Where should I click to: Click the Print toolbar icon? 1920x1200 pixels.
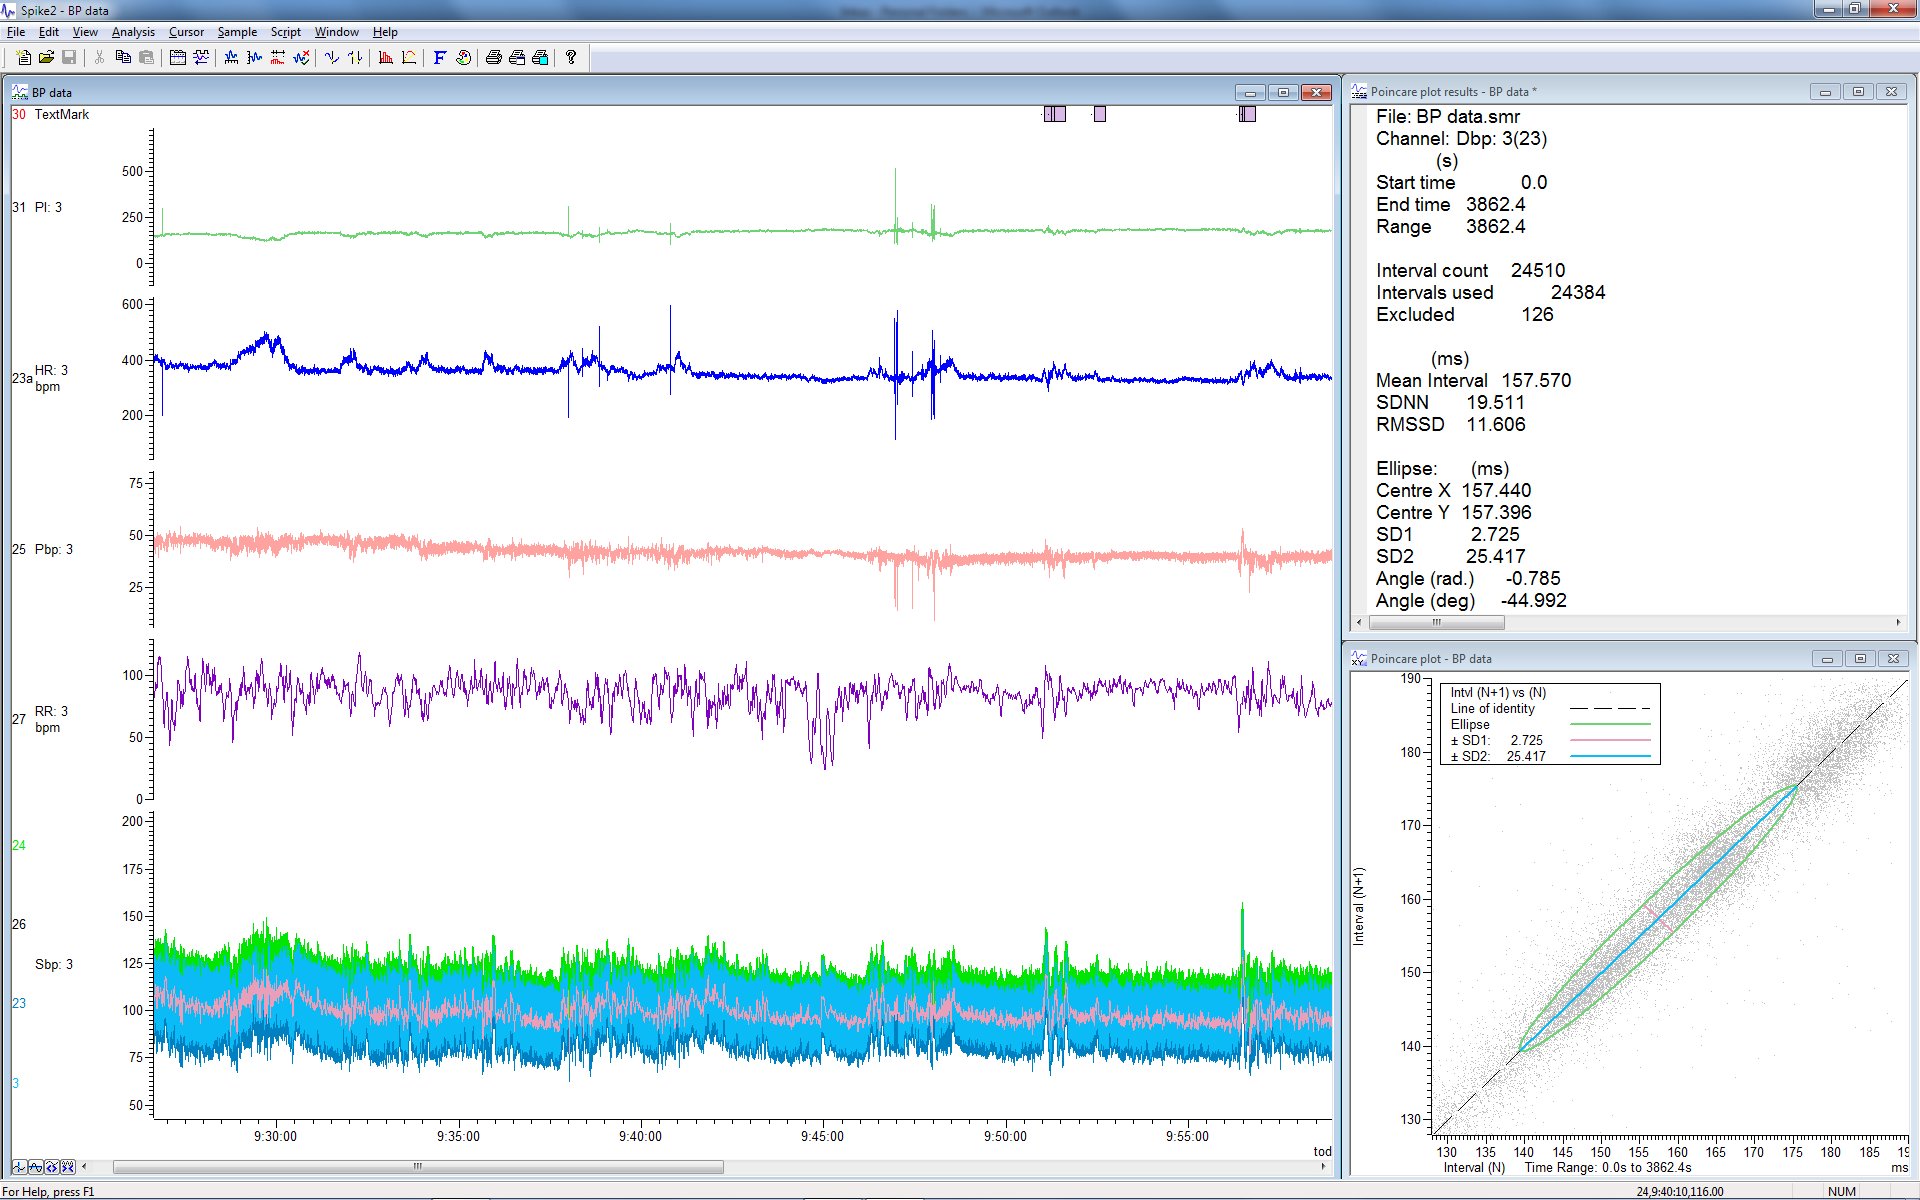(492, 57)
